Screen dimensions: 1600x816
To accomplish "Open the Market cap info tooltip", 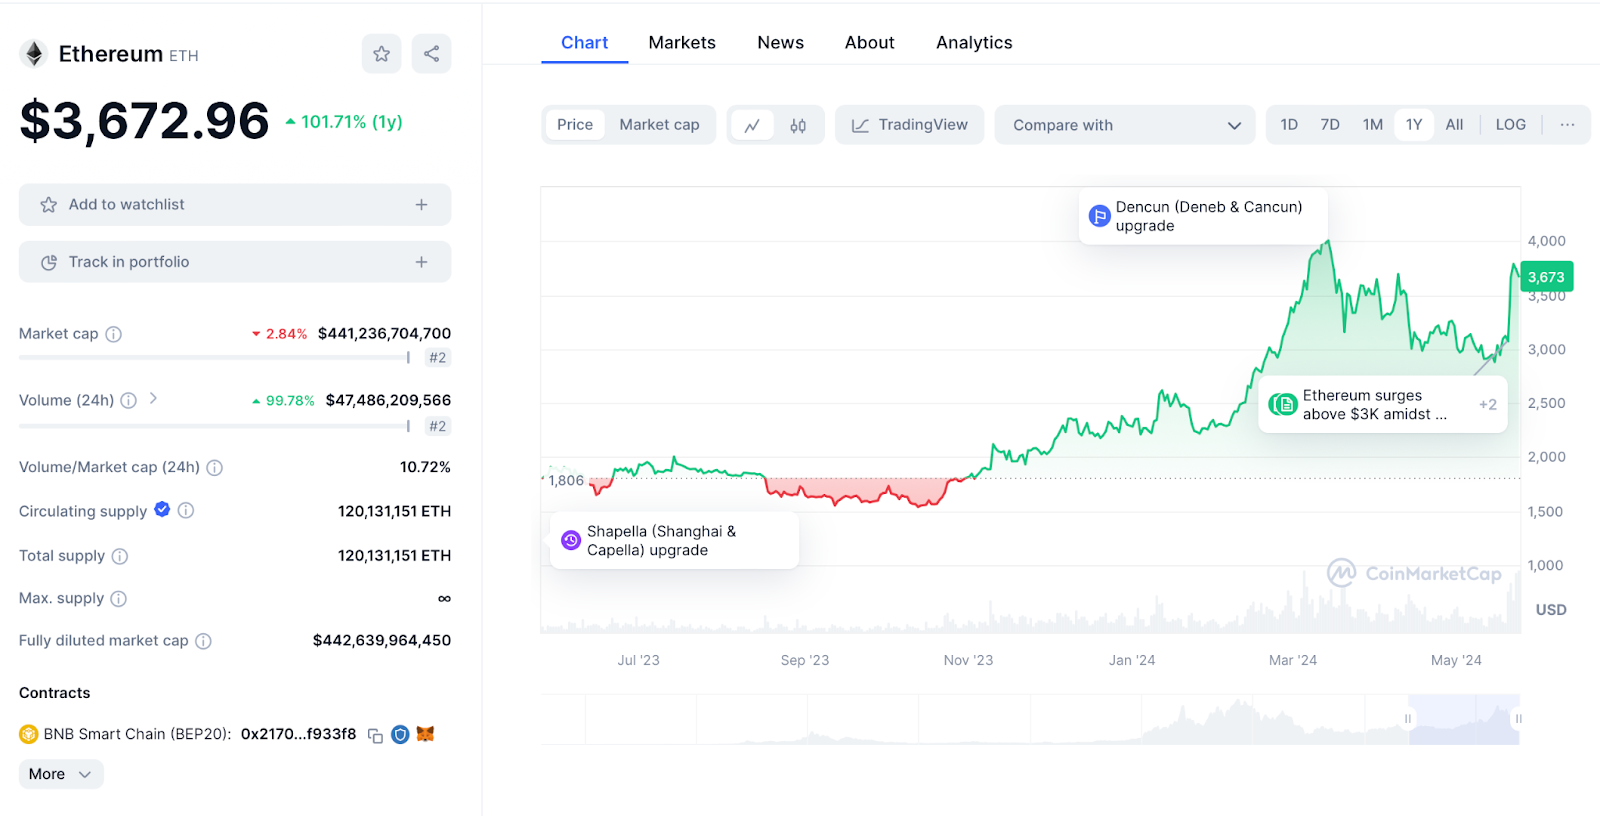I will [x=114, y=334].
